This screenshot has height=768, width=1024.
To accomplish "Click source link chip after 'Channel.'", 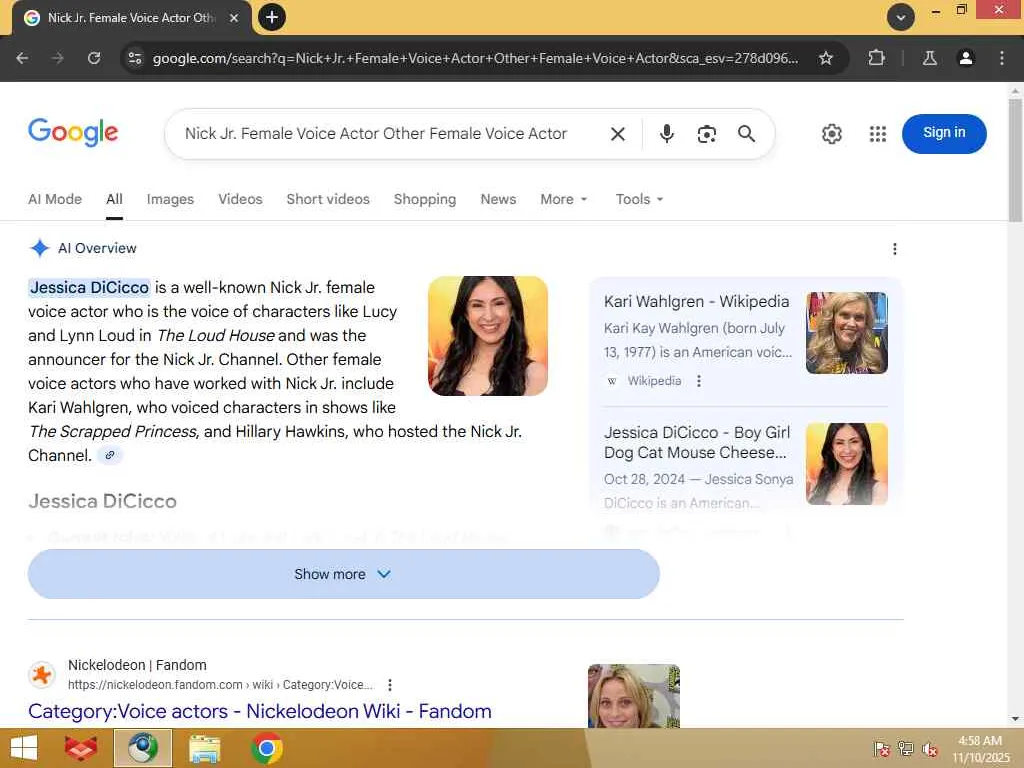I will pyautogui.click(x=110, y=455).
